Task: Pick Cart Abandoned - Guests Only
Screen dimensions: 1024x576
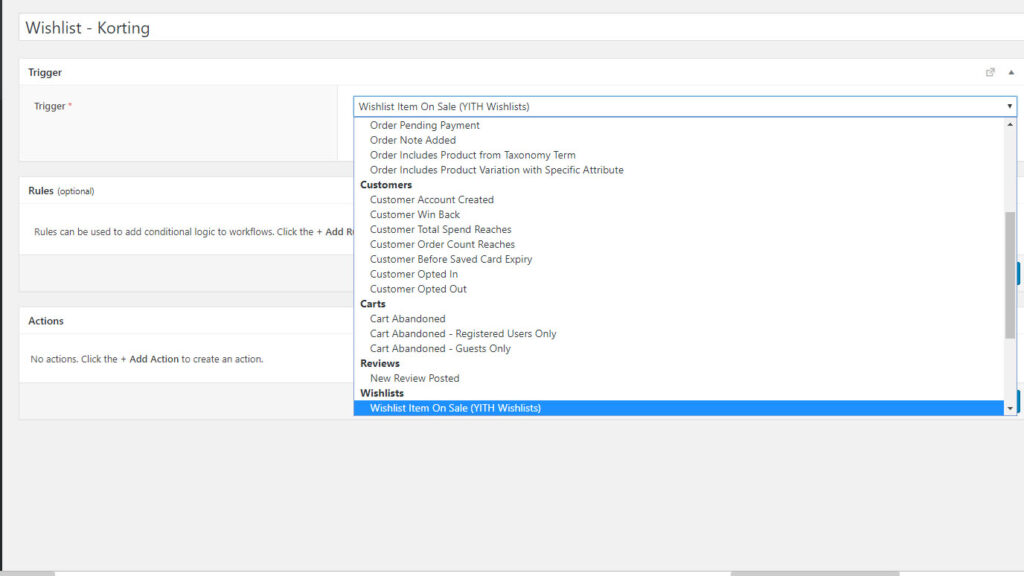Action: tap(440, 349)
